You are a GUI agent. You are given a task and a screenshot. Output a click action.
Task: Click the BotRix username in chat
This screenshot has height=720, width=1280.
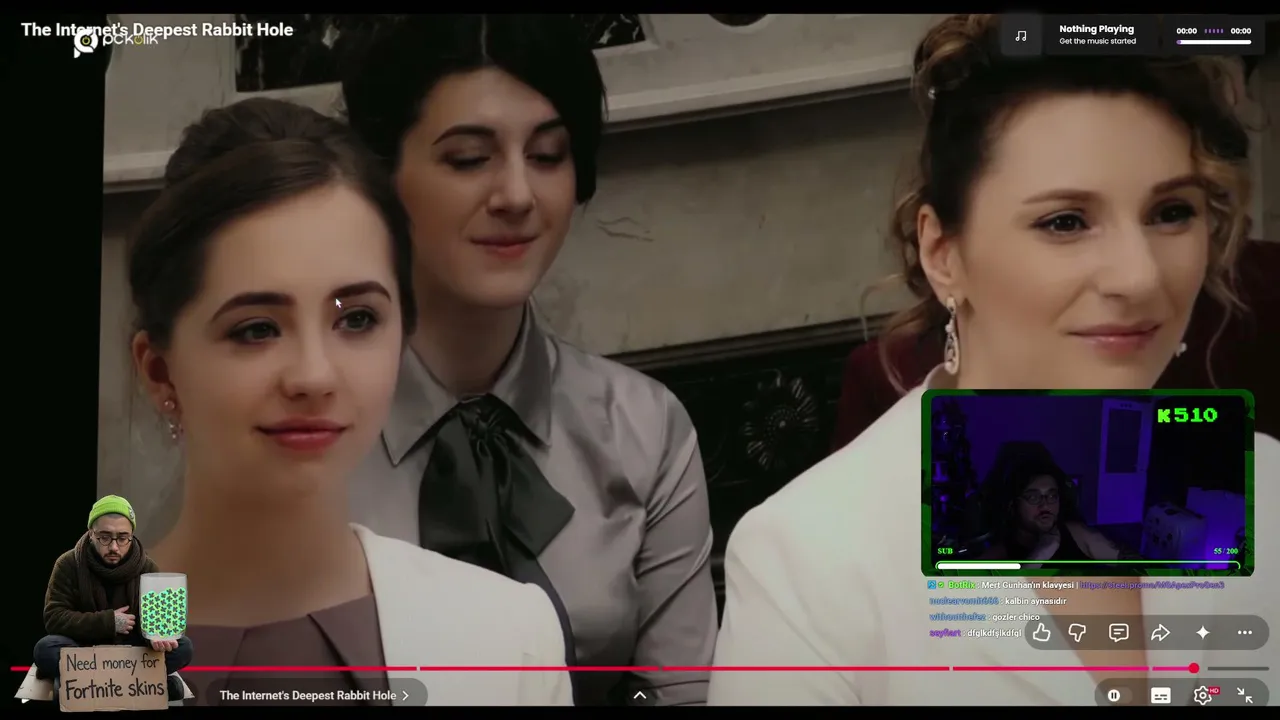pyautogui.click(x=961, y=585)
